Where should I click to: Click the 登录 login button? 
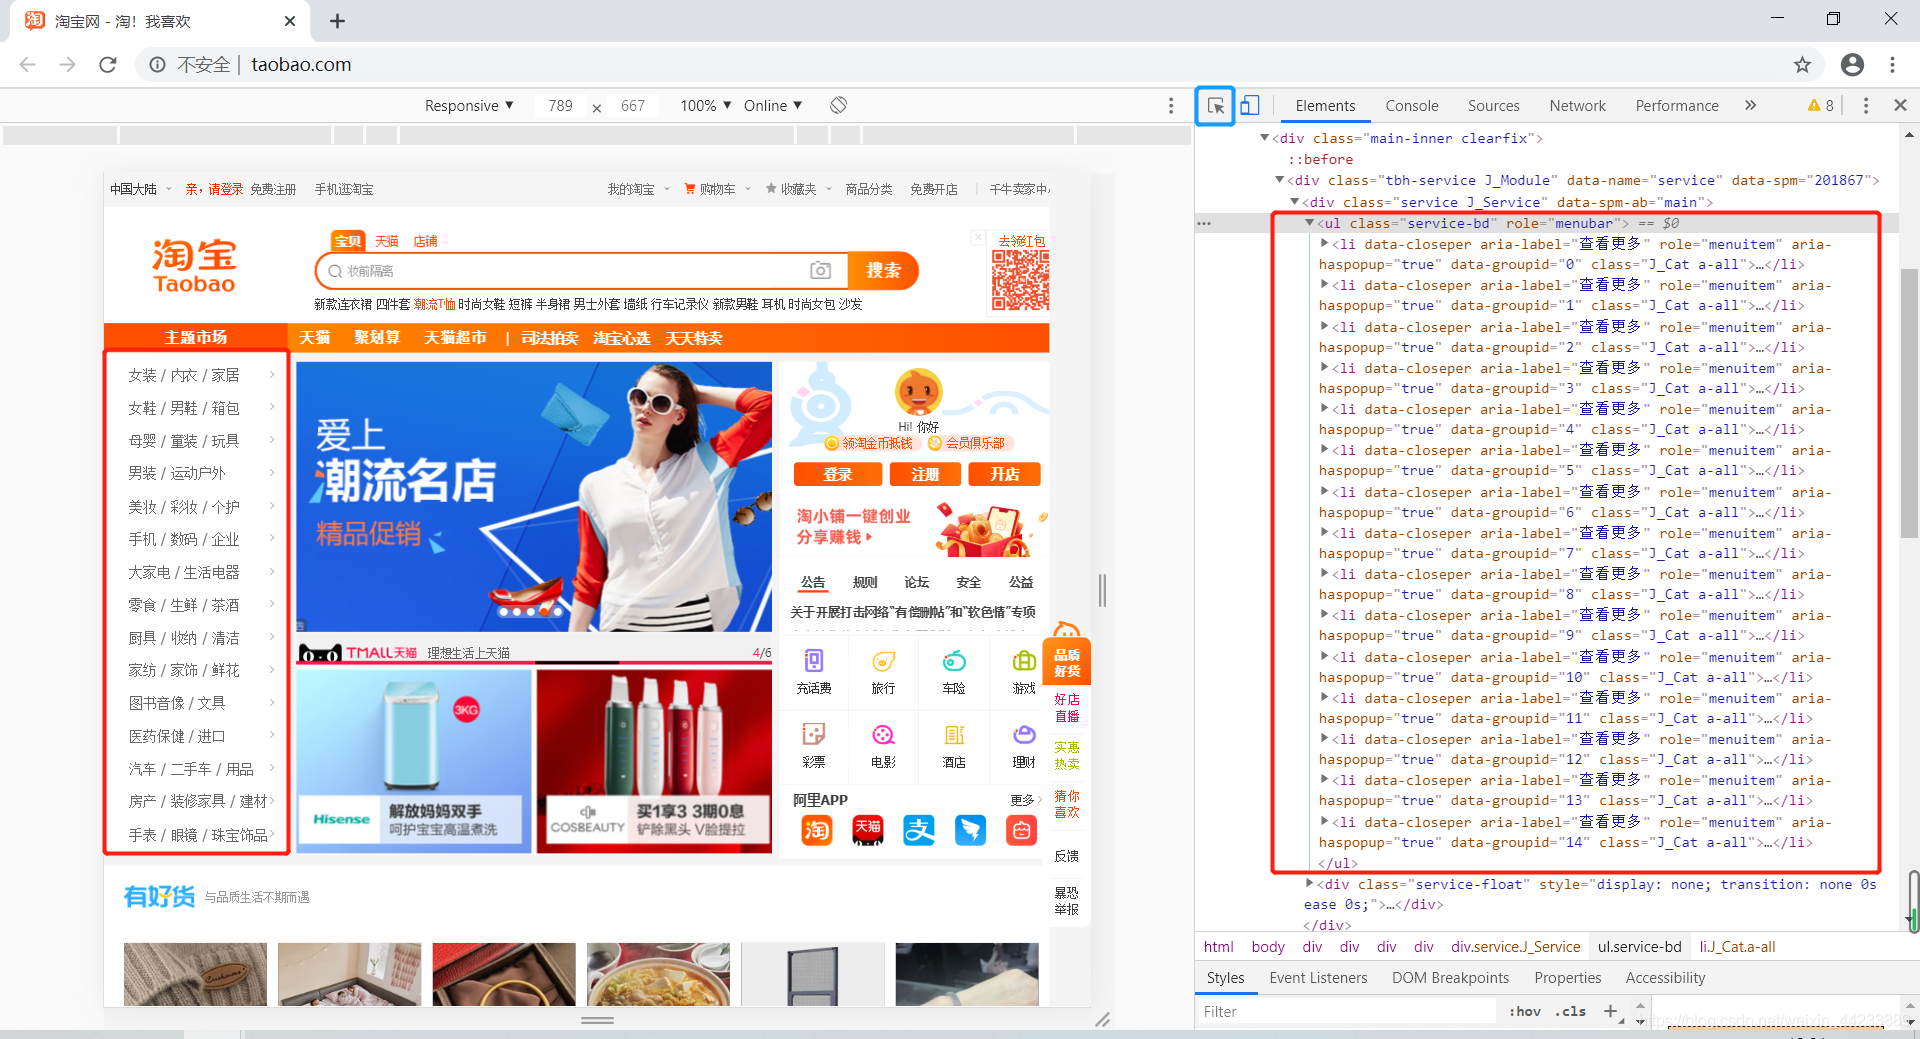[837, 474]
